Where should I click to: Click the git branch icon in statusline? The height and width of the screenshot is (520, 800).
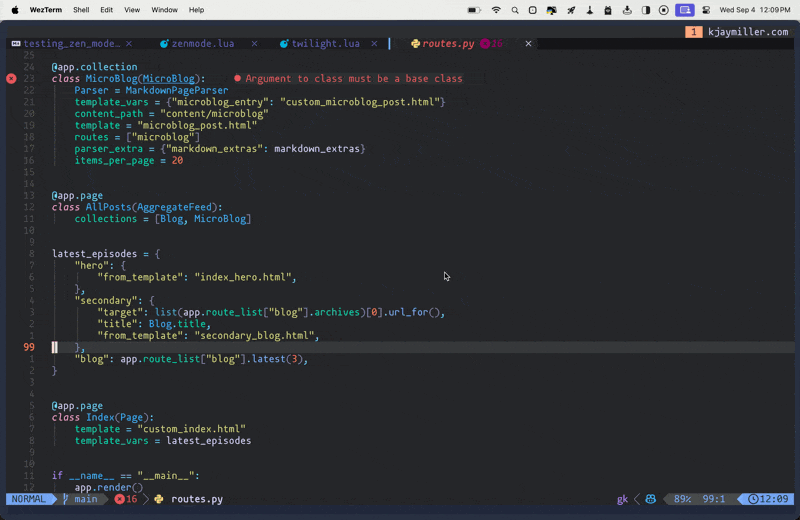point(65,499)
